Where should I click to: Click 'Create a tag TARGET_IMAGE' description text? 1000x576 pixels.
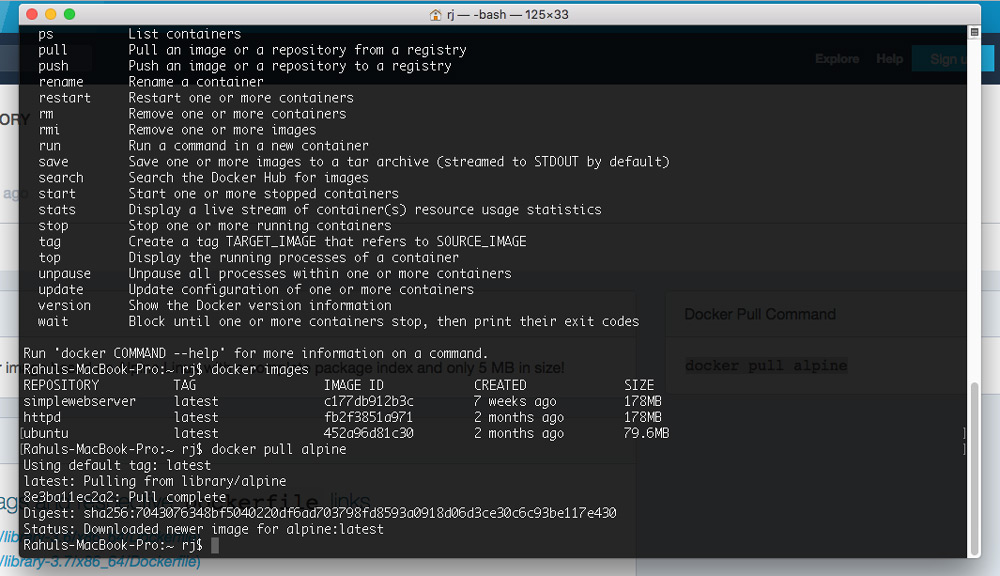coord(327,242)
